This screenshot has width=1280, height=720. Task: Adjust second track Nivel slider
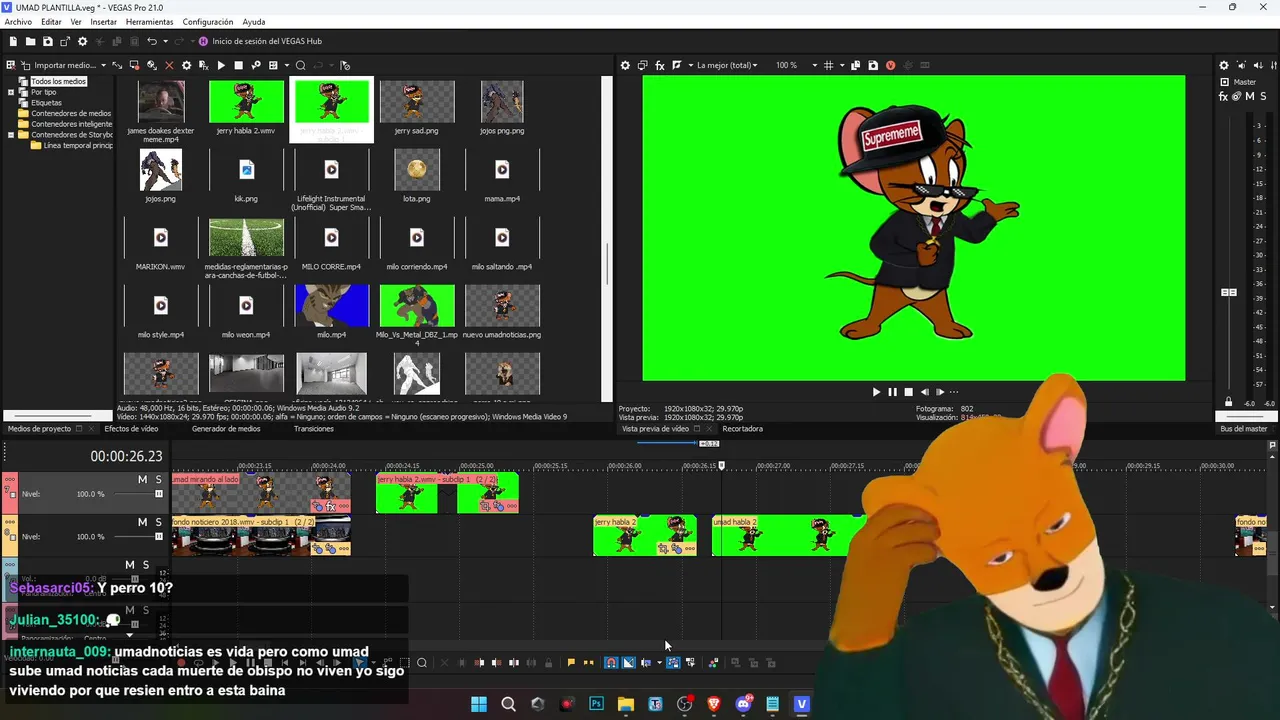click(x=158, y=536)
